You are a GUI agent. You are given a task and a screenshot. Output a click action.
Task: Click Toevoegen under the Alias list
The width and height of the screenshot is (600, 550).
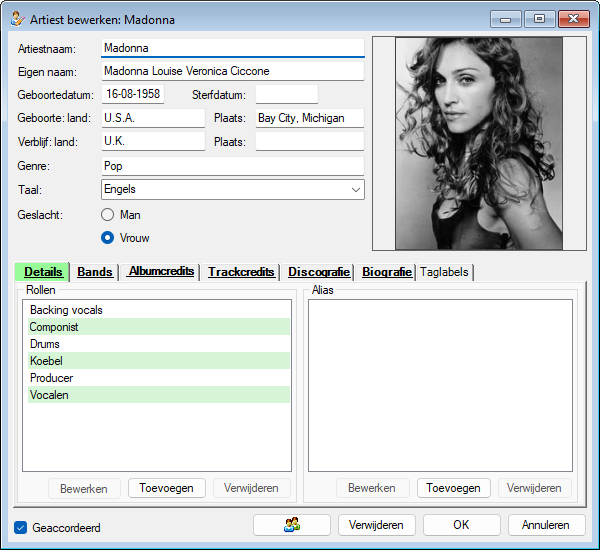coord(453,488)
